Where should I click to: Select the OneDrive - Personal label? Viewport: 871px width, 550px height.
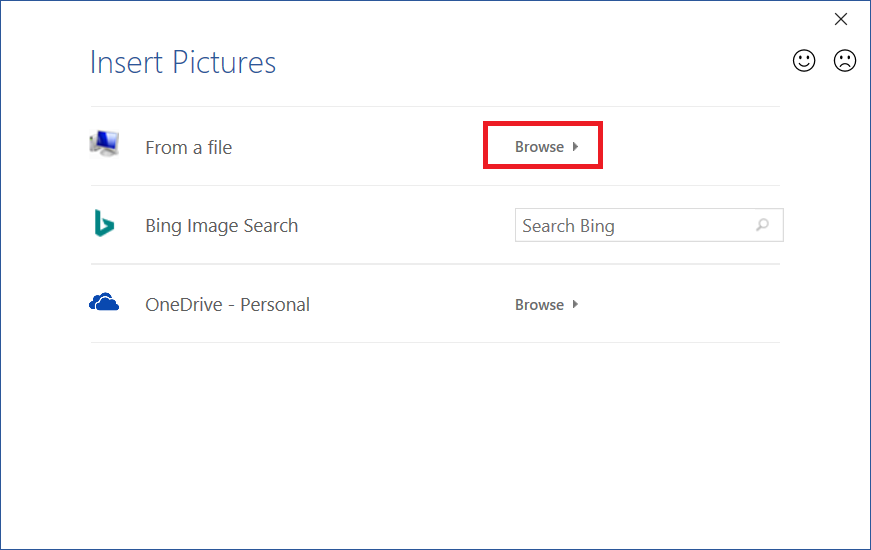pyautogui.click(x=227, y=305)
